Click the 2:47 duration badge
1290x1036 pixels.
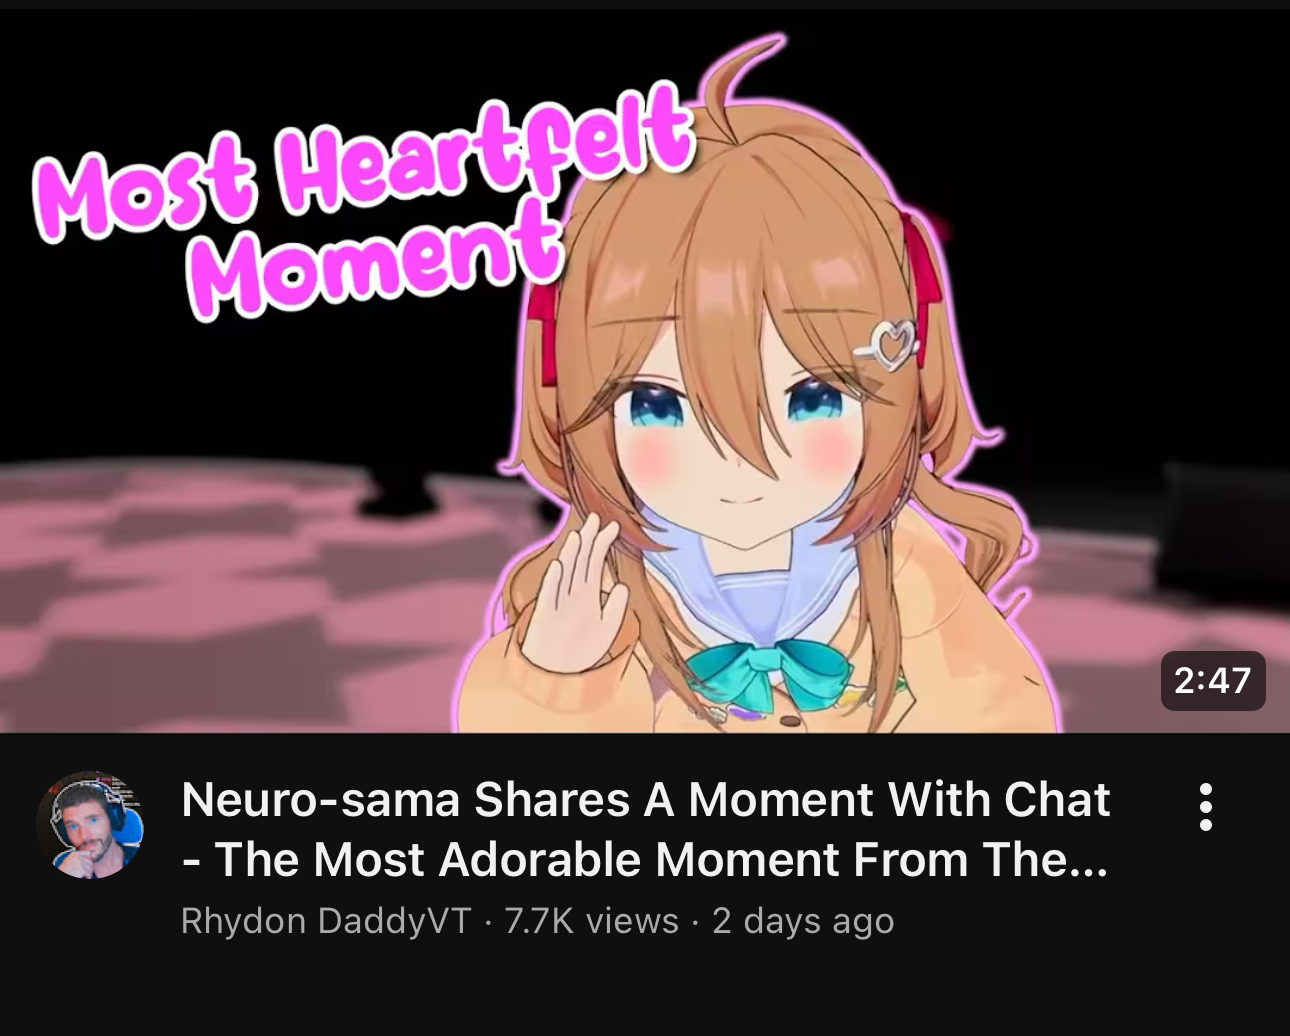1213,681
